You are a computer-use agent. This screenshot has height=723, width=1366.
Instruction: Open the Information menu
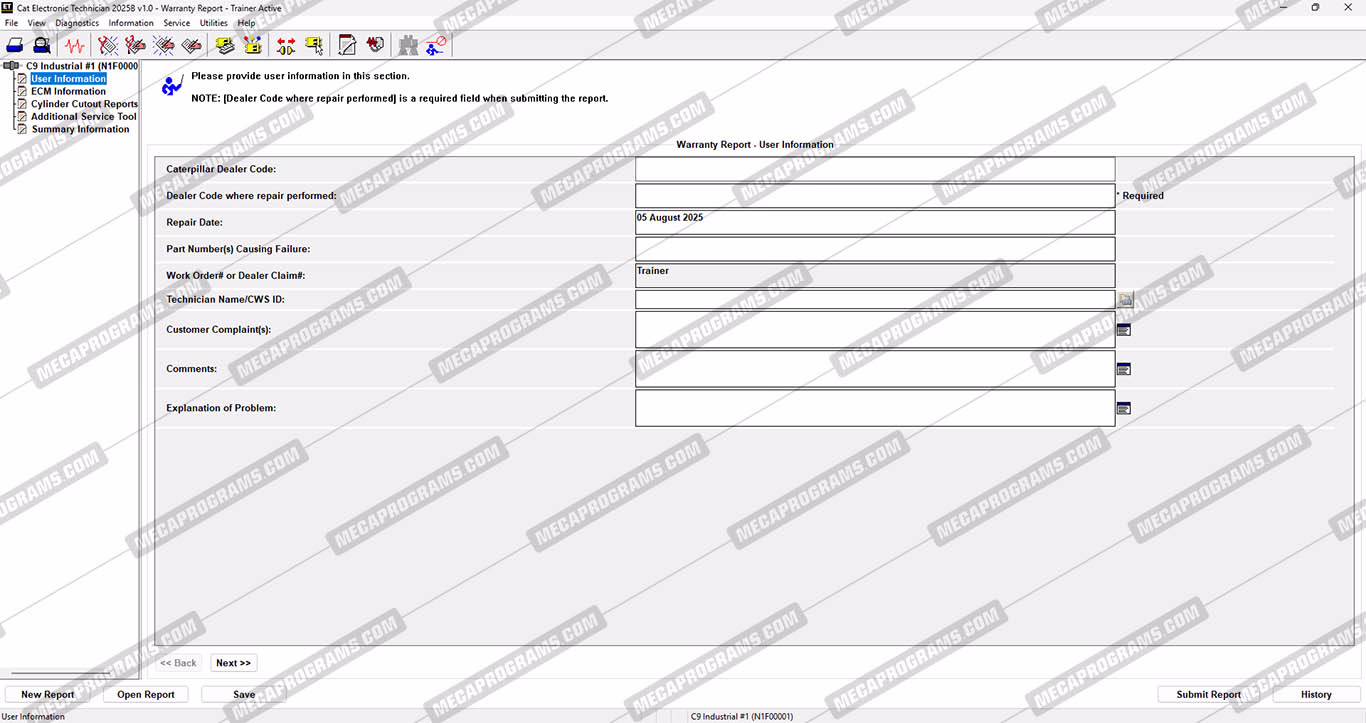click(131, 23)
